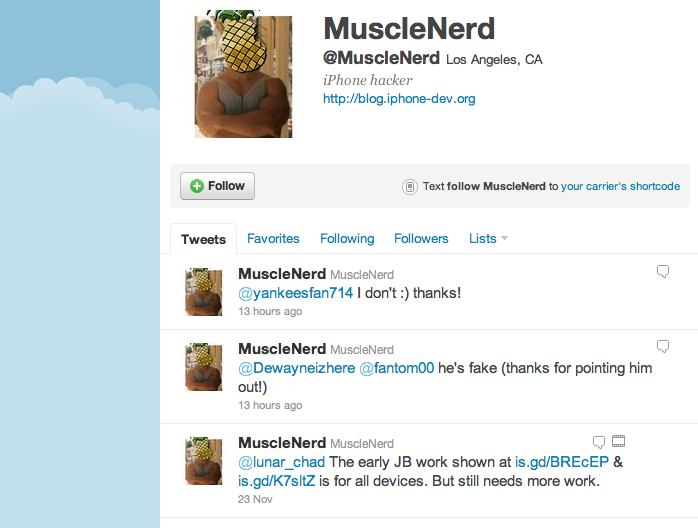Click avatar thumbnail on the yankeesfan714 tweet
Image resolution: width=698 pixels, height=528 pixels.
203,292
